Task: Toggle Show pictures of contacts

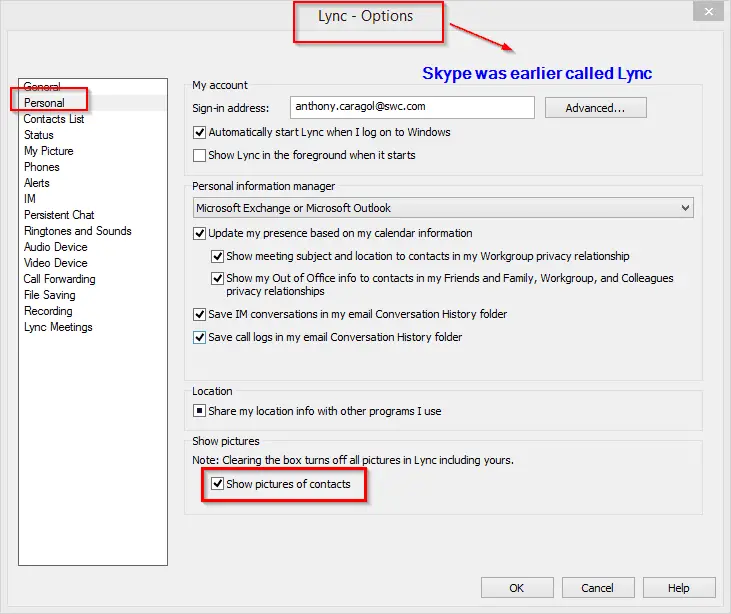Action: [x=217, y=483]
